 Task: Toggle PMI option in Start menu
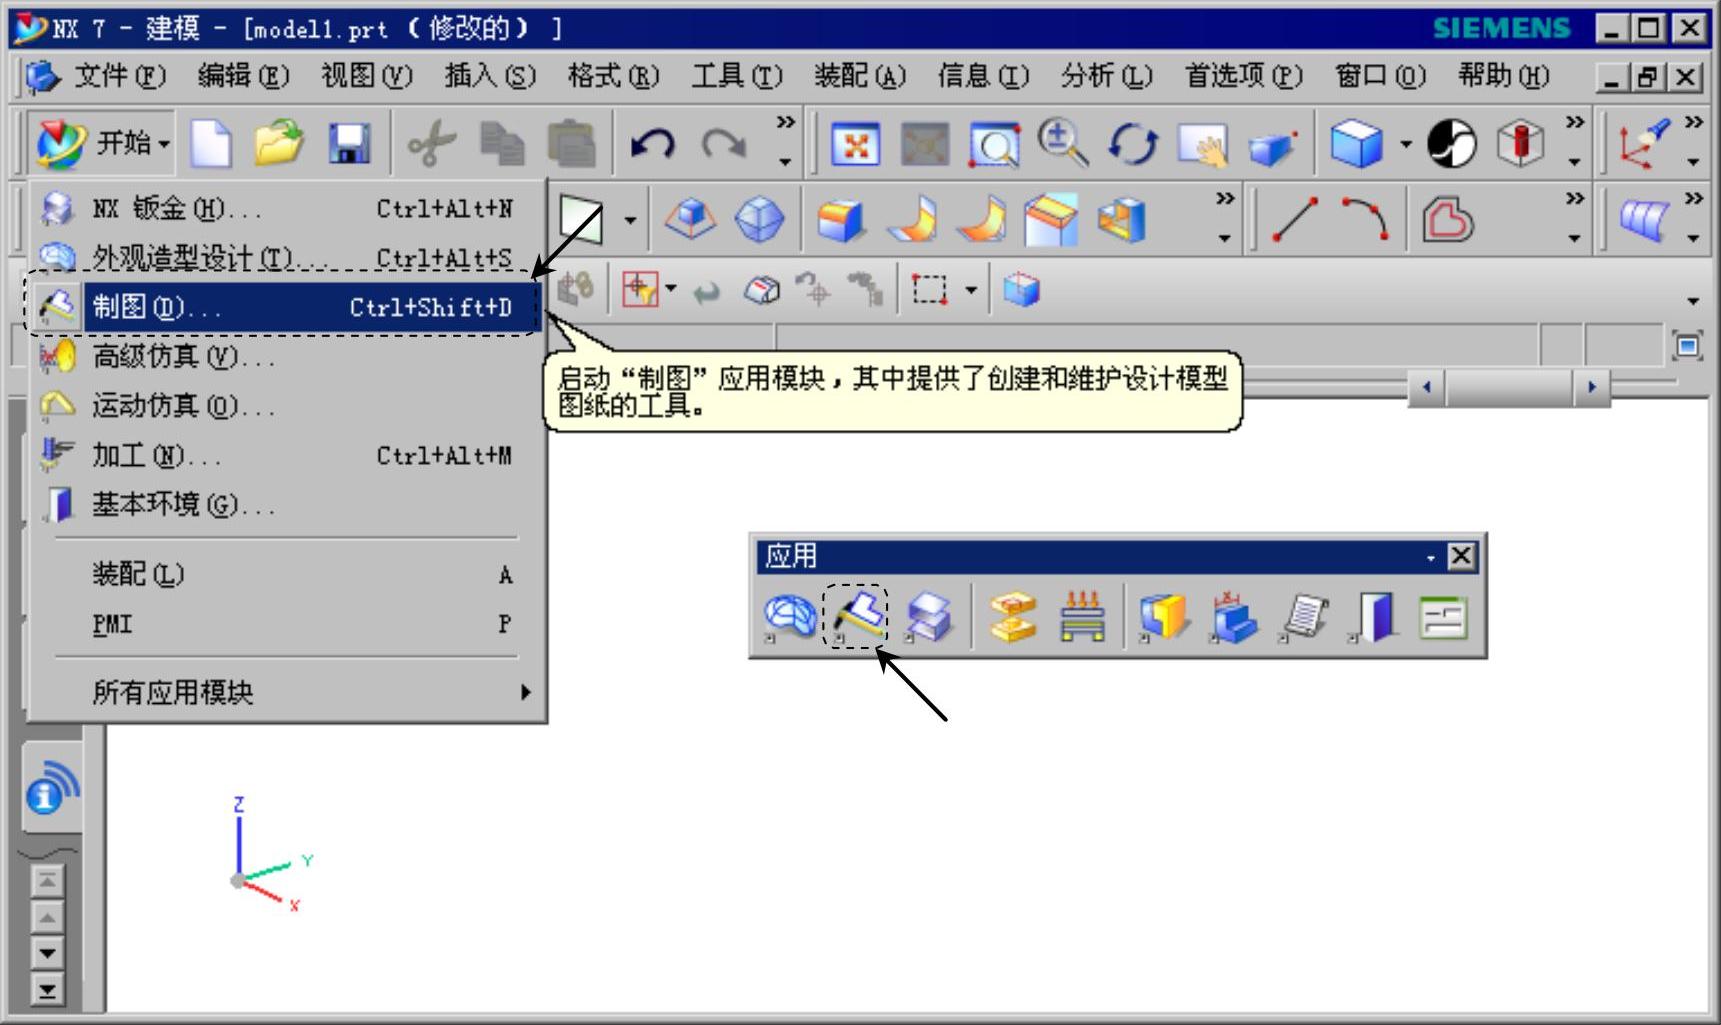click(x=287, y=624)
